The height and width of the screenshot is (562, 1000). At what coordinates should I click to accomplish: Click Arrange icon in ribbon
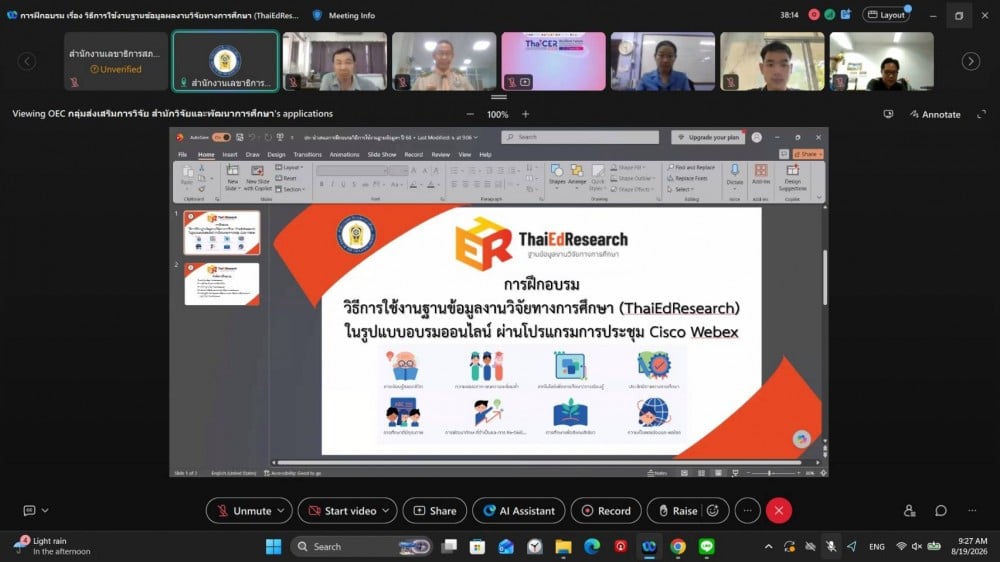tap(577, 175)
